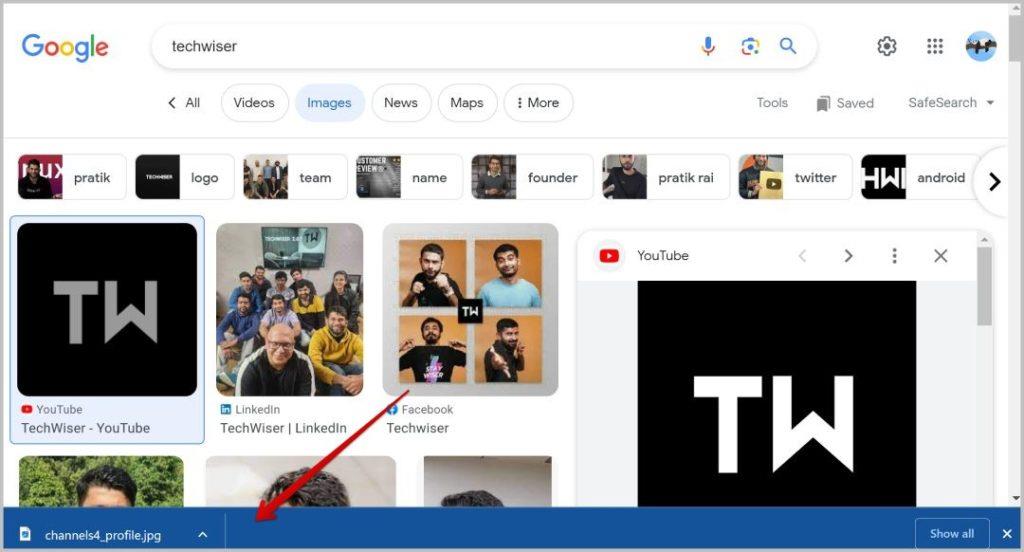This screenshot has height=552, width=1024.
Task: Open the More filters menu
Action: pyautogui.click(x=538, y=103)
